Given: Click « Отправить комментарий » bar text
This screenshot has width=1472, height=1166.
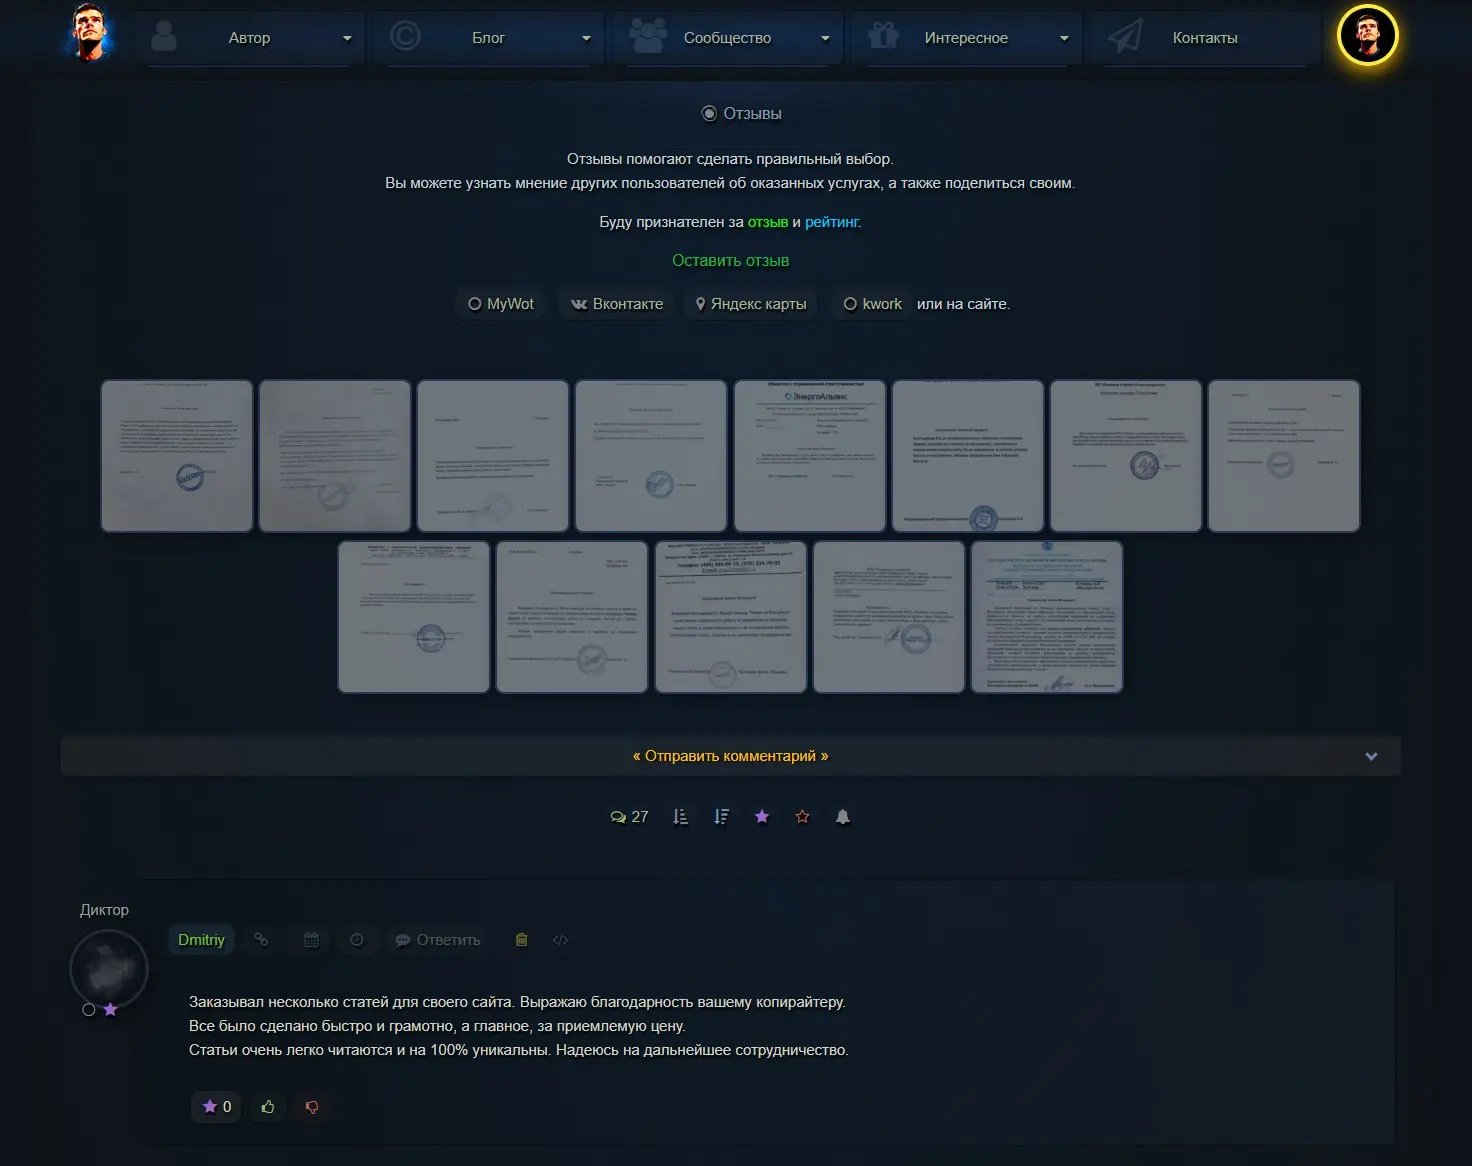Looking at the screenshot, I should pyautogui.click(x=730, y=757).
